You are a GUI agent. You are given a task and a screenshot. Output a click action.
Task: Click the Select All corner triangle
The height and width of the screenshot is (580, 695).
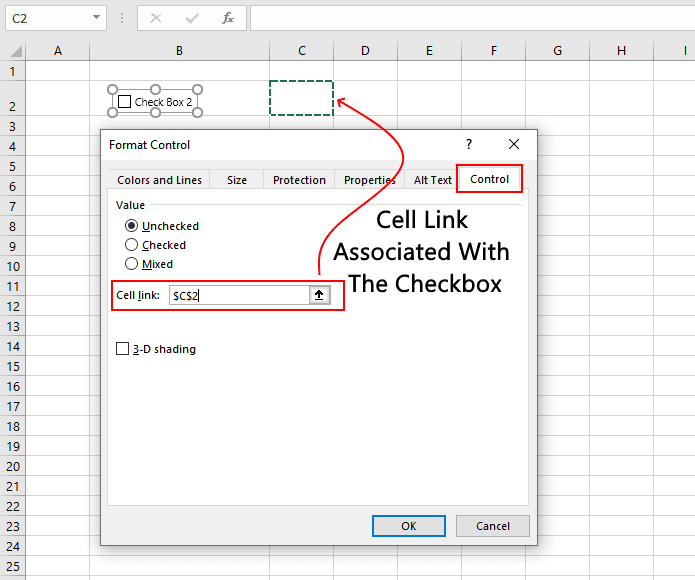click(16, 51)
